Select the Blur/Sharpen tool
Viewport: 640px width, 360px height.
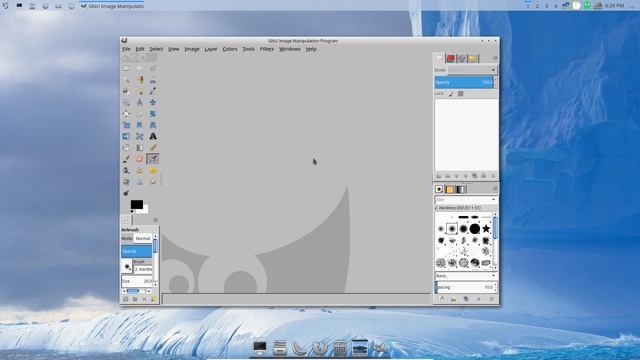pyautogui.click(x=140, y=182)
